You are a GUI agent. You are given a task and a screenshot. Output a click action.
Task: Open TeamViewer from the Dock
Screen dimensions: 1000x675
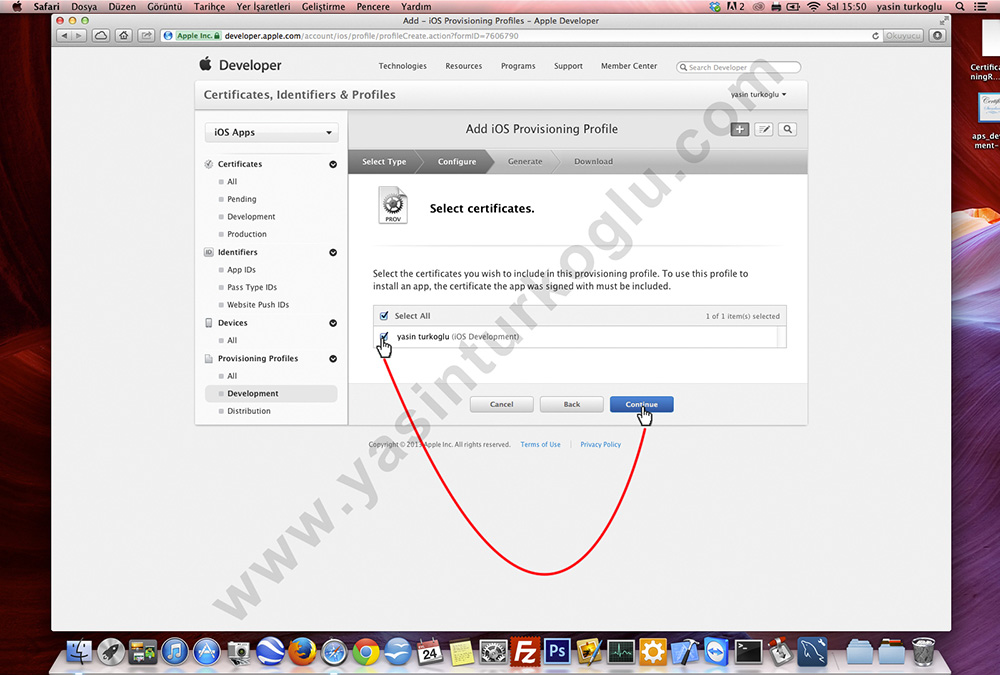(x=716, y=652)
